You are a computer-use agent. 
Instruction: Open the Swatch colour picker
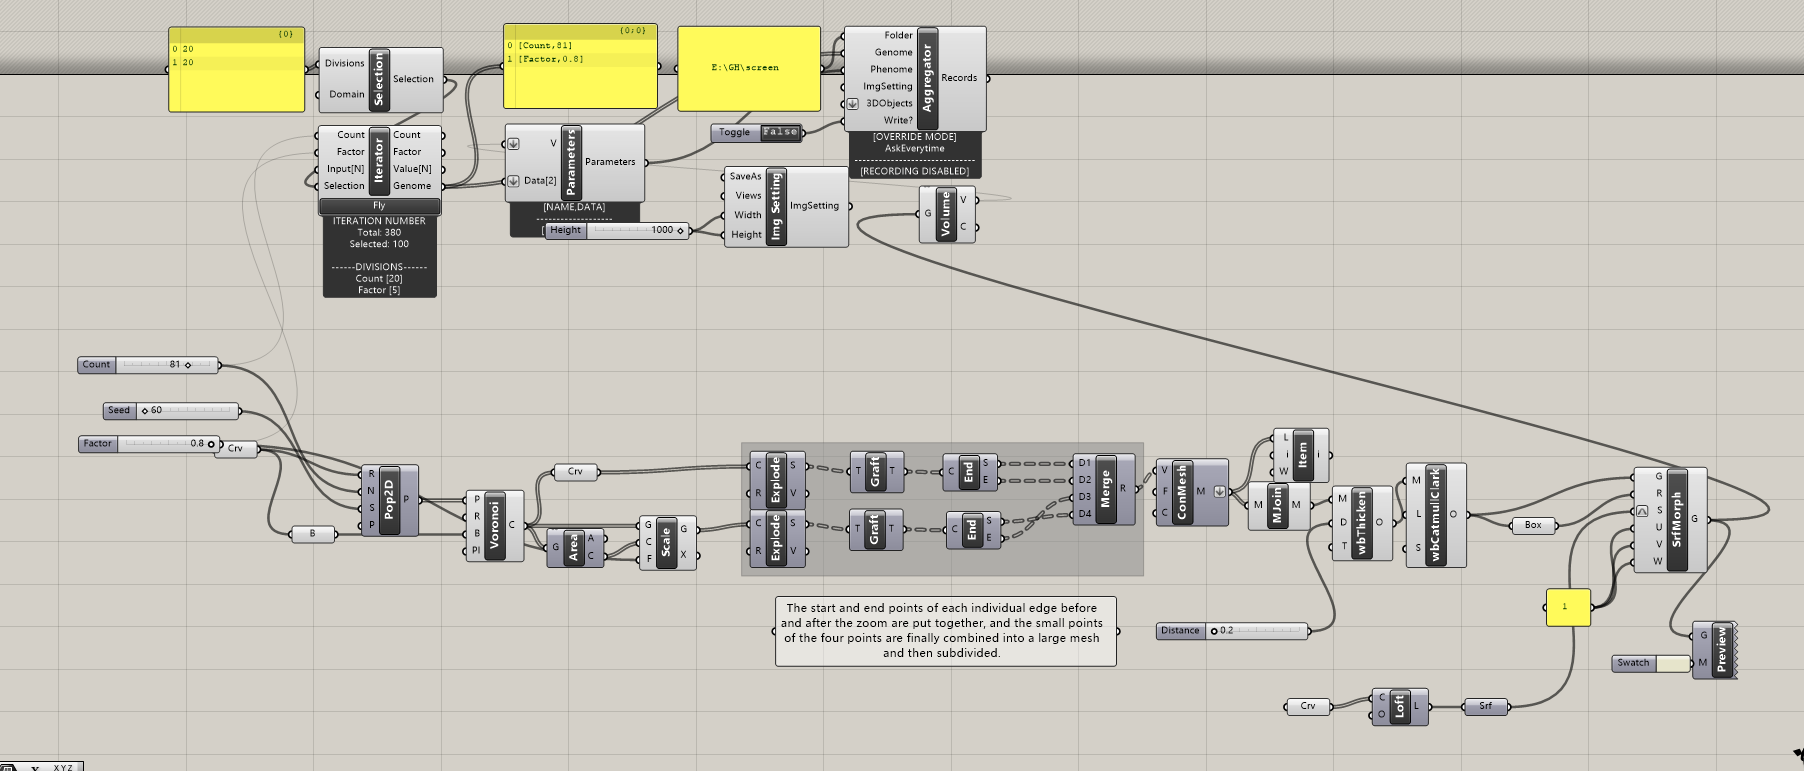[x=1673, y=663]
